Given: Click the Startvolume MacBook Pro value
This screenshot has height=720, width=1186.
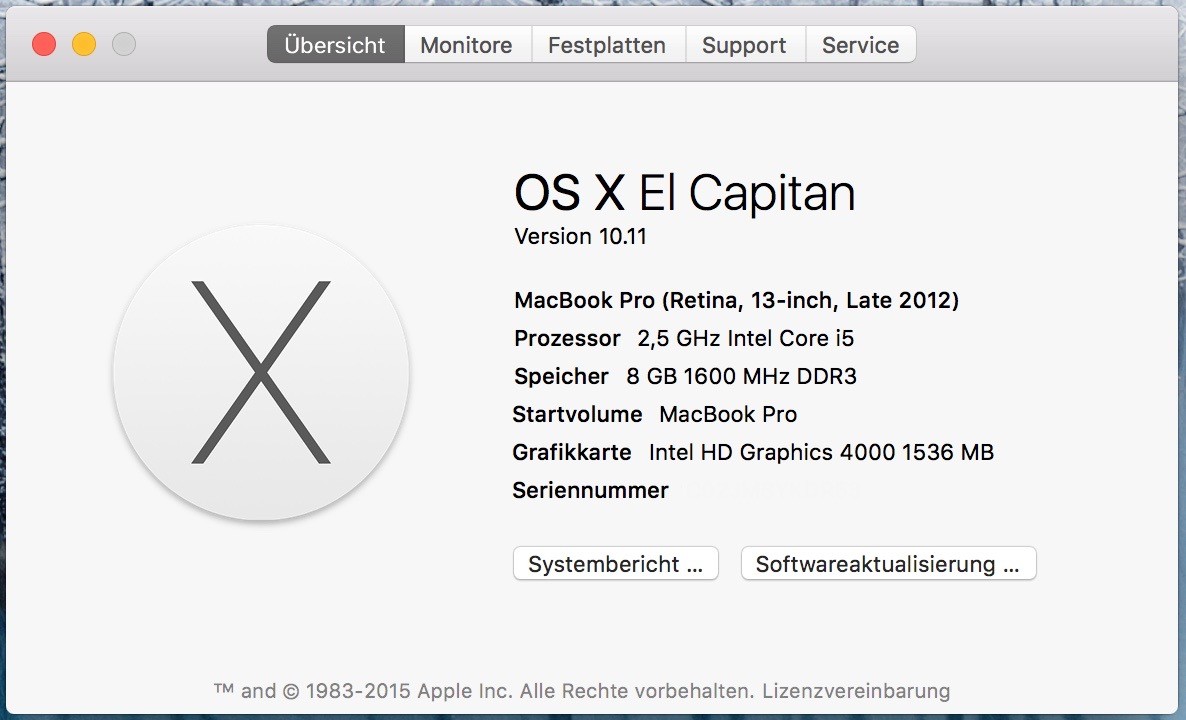Looking at the screenshot, I should (728, 414).
